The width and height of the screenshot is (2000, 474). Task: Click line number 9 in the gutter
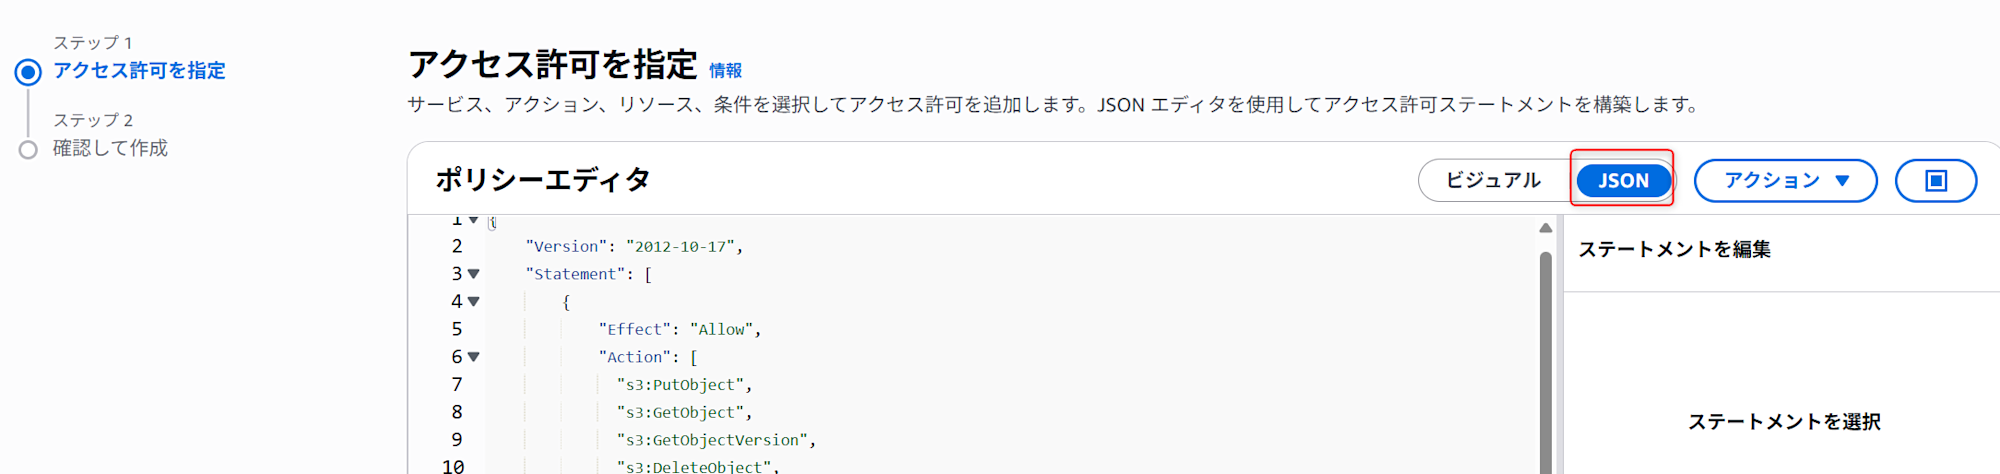point(456,439)
